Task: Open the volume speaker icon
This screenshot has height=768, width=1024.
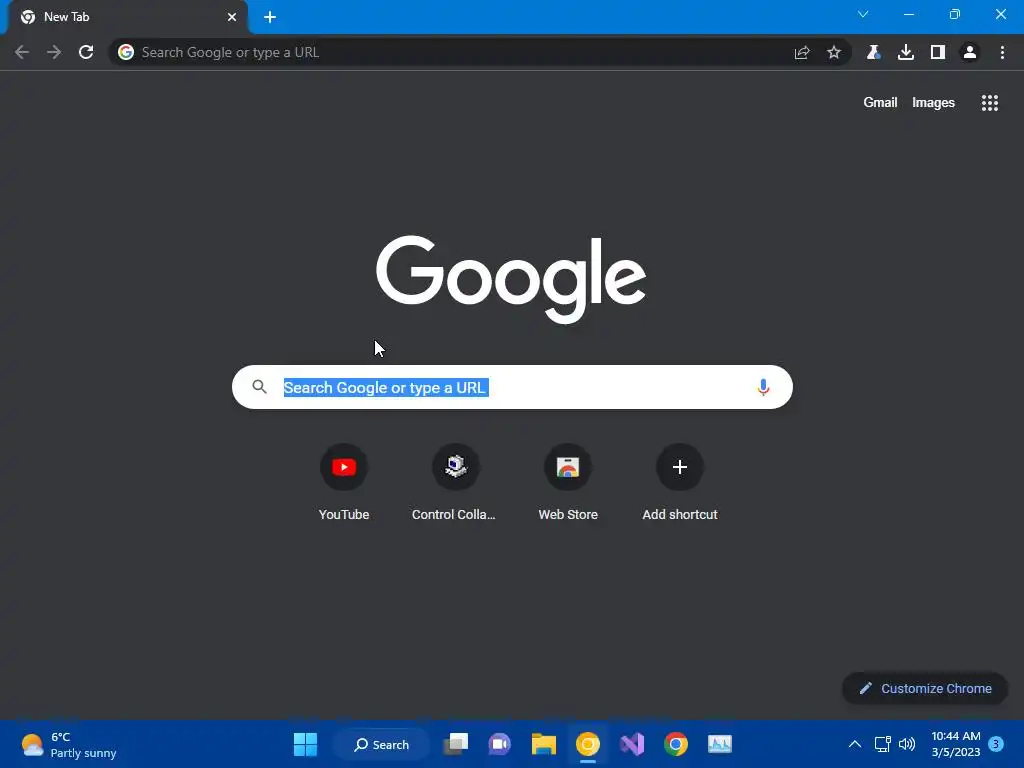Action: click(907, 744)
